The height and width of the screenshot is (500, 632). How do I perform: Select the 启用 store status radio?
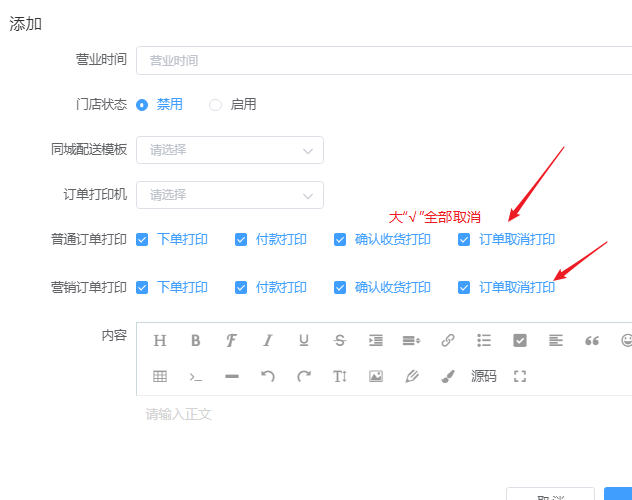215,105
